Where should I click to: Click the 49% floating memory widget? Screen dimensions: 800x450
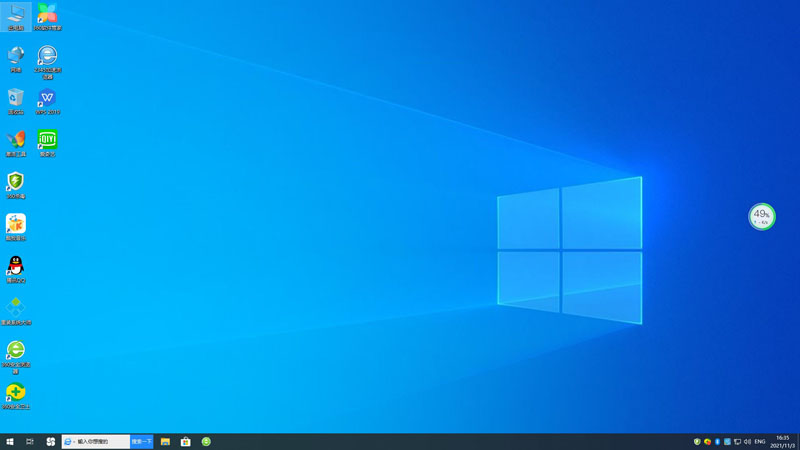pyautogui.click(x=762, y=216)
